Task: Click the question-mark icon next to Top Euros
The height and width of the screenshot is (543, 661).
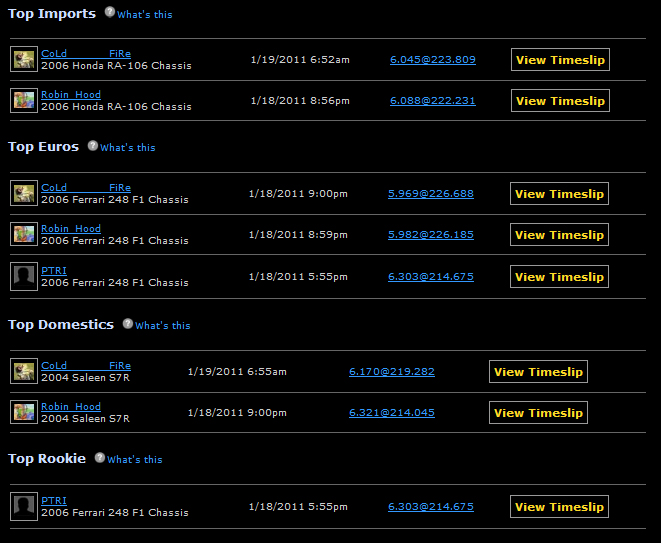Action: pos(93,146)
